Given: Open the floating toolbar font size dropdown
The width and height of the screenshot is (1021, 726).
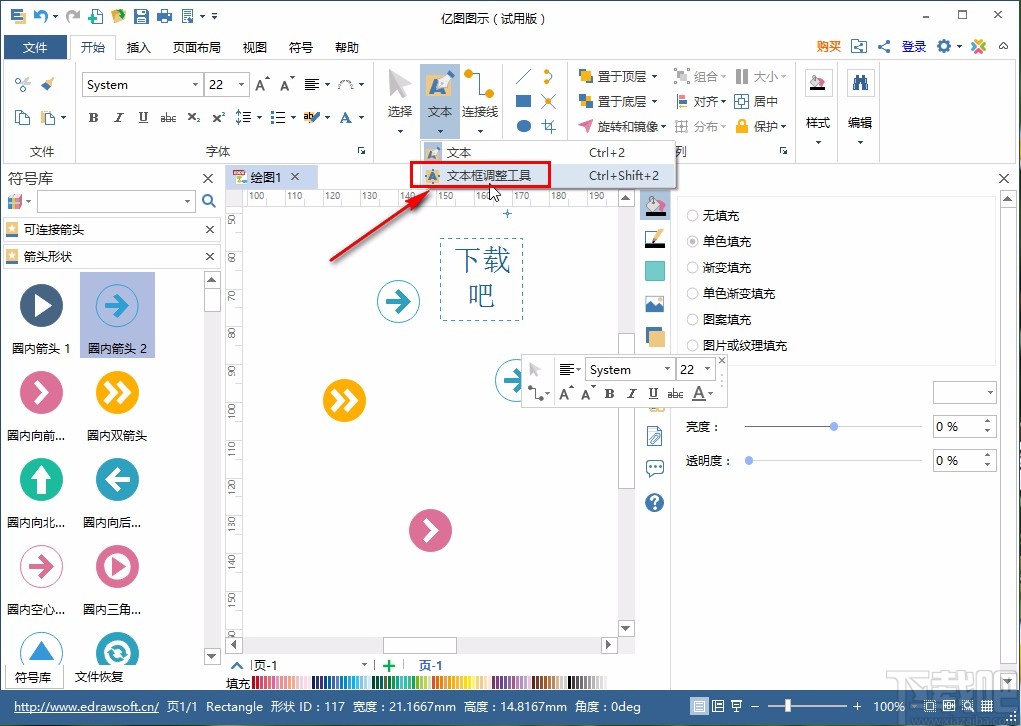Looking at the screenshot, I should (708, 369).
